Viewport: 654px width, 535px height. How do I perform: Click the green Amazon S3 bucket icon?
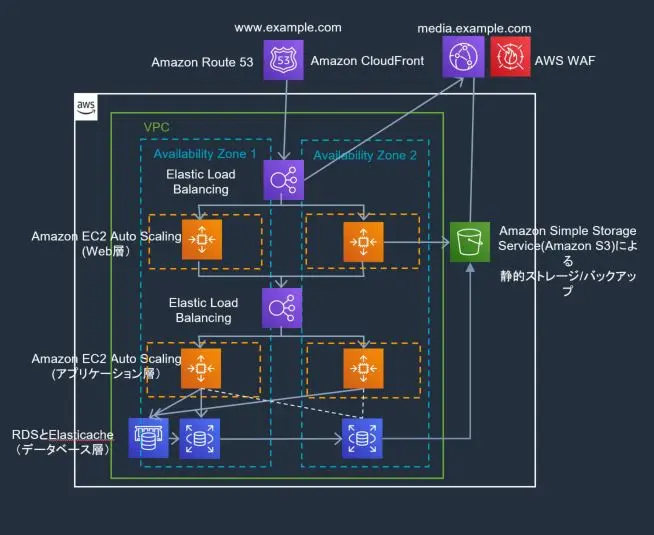470,242
